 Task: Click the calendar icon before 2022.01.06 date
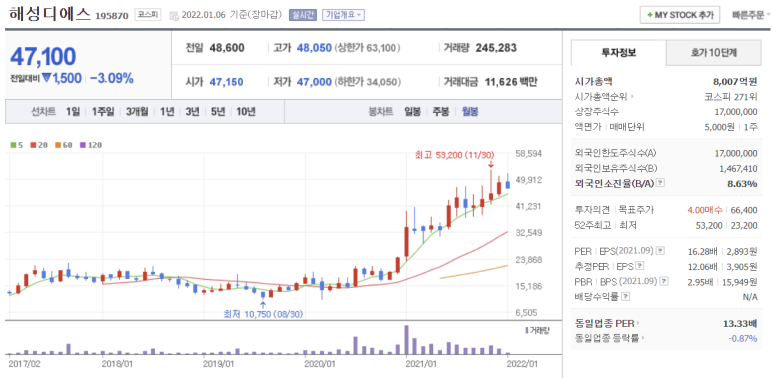(174, 15)
